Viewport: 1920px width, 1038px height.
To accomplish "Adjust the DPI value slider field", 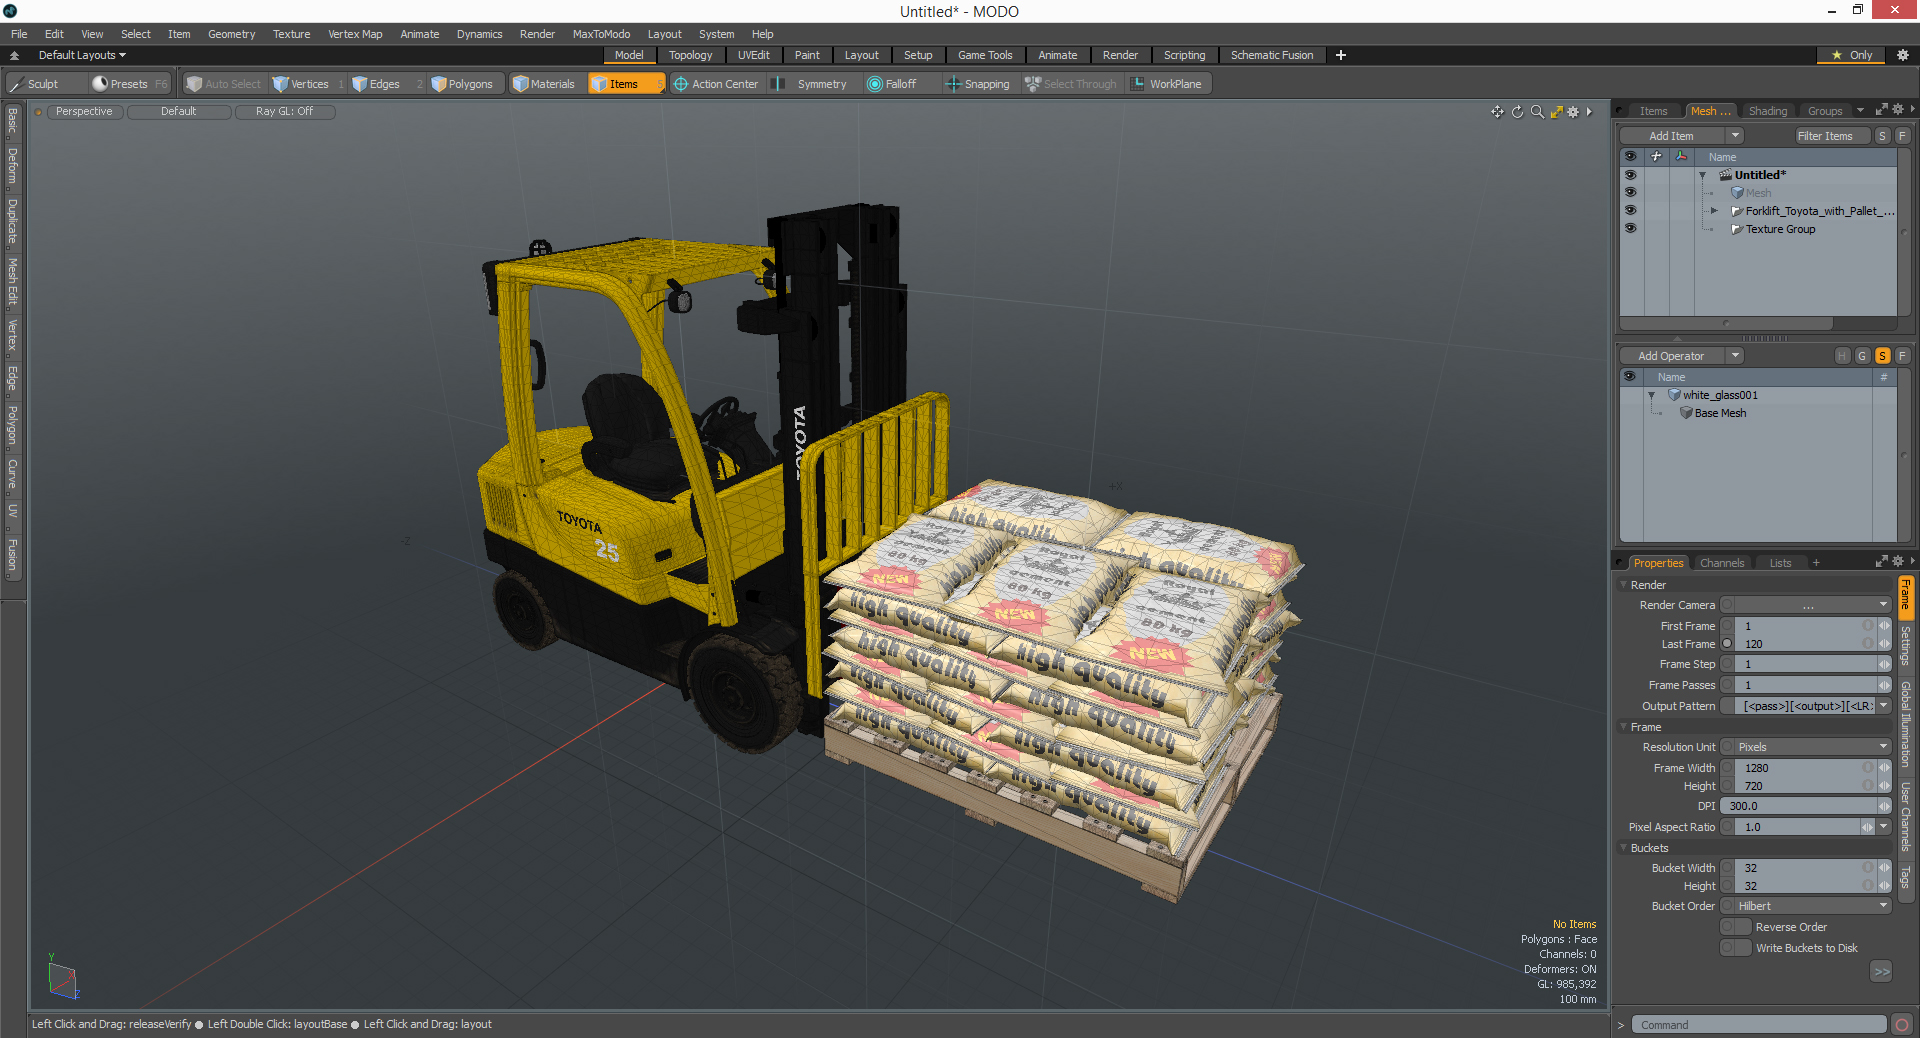I will 1806,806.
